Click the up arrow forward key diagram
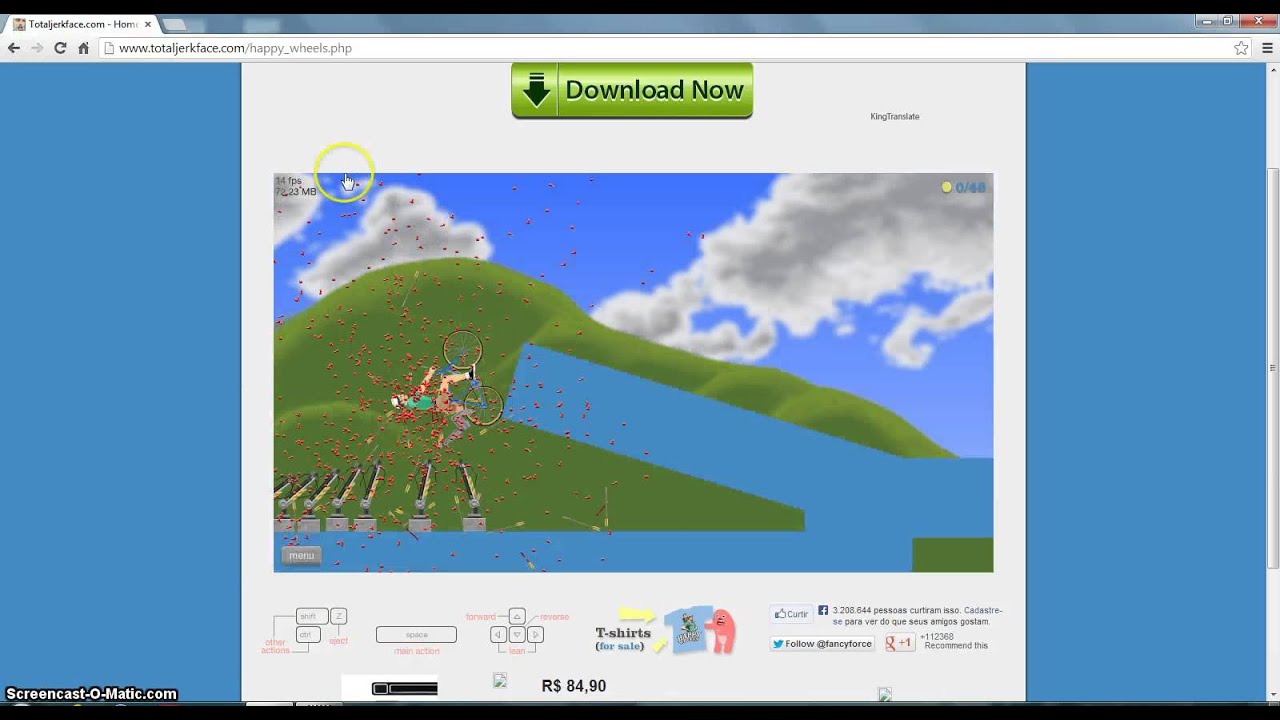 tap(517, 616)
